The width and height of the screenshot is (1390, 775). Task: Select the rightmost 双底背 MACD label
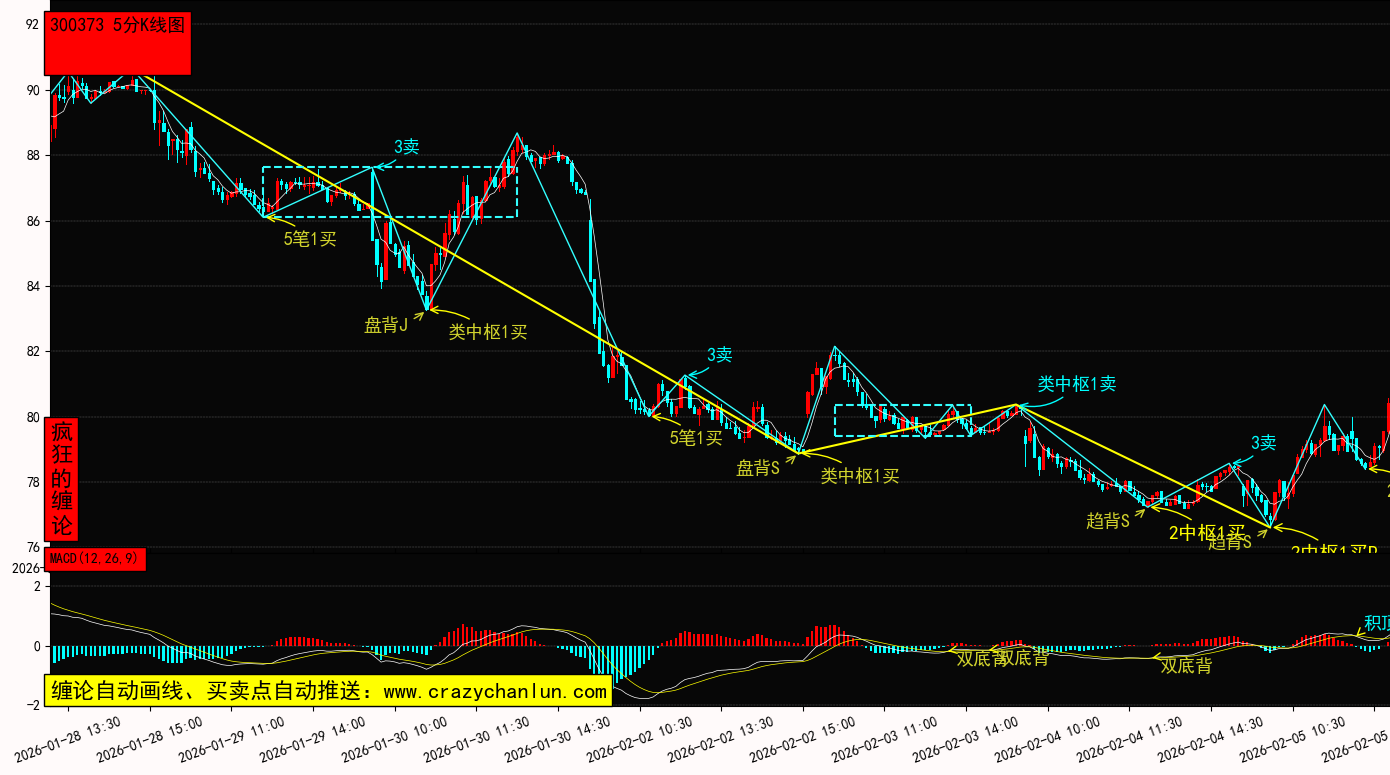1186,665
